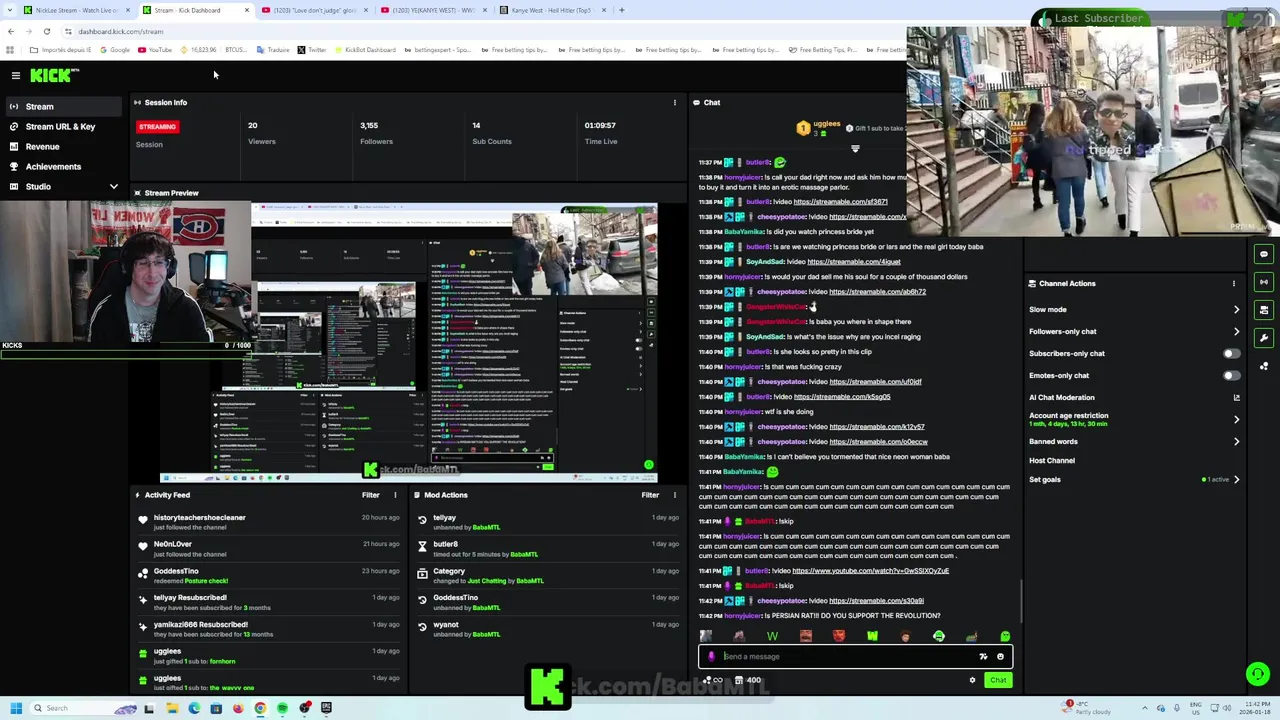Image resolution: width=1280 pixels, height=720 pixels.
Task: Open the KickBot Dashboard bookmark
Action: coord(364,50)
